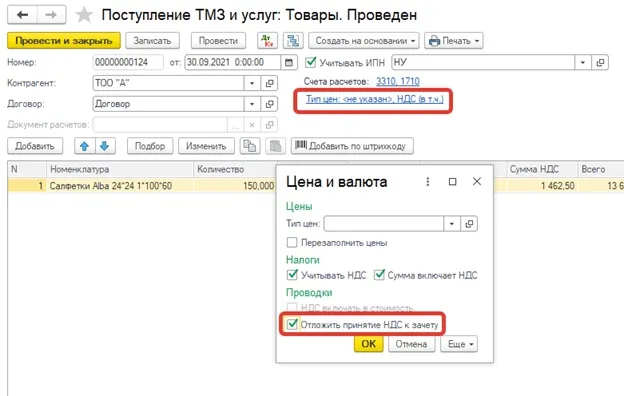The image size is (624, 396).
Task: Click Отмена in the dialog
Action: [411, 344]
